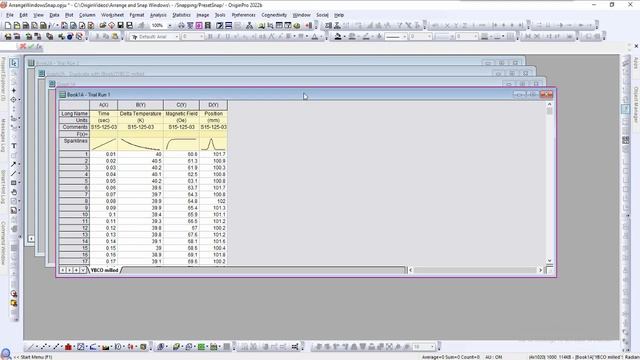Click the red Column/Bar plot icon
Screen dimensions: 640x360
coord(68,347)
